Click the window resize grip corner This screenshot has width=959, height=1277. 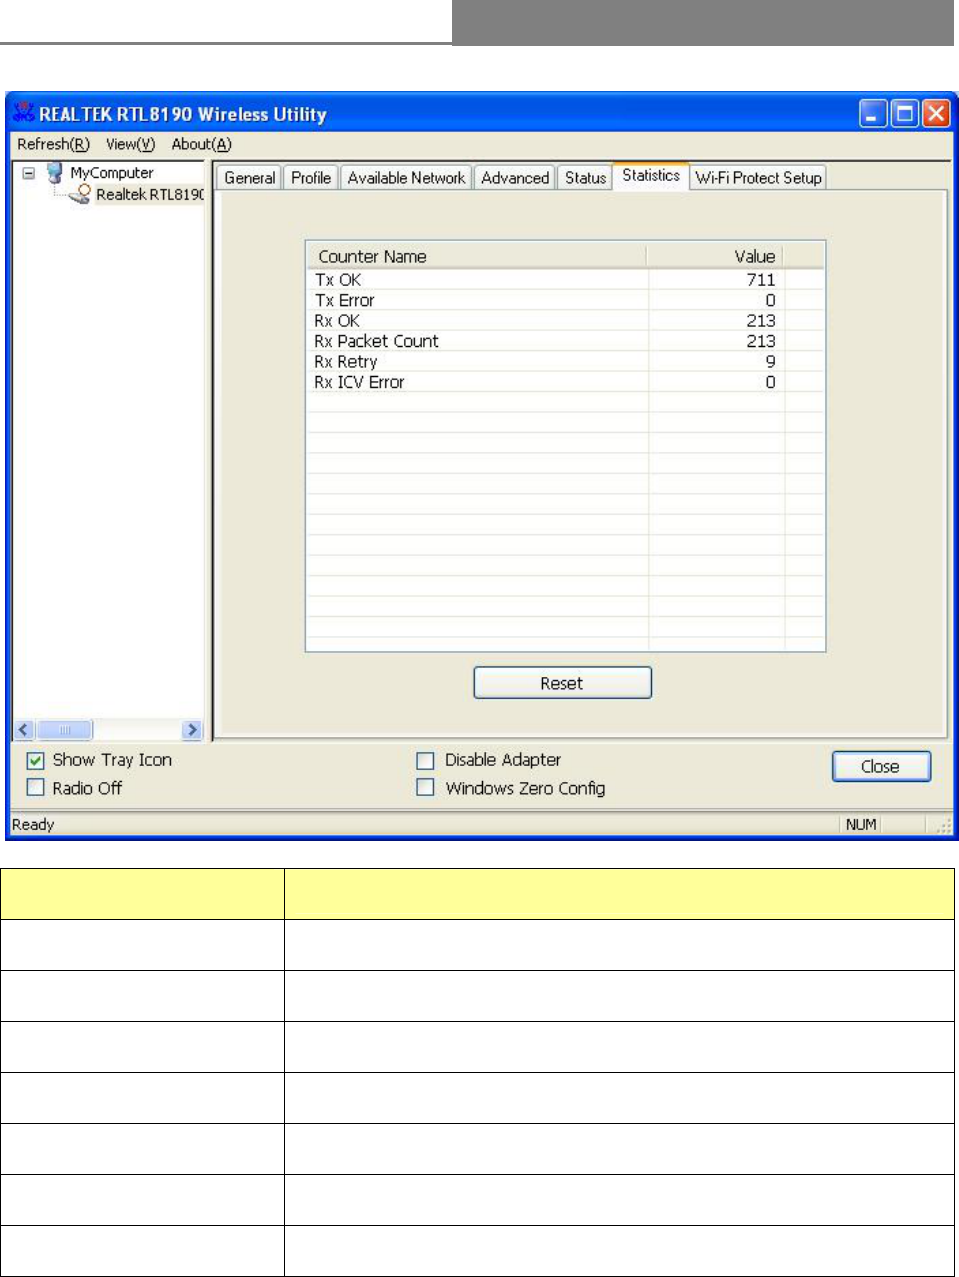[x=941, y=826]
